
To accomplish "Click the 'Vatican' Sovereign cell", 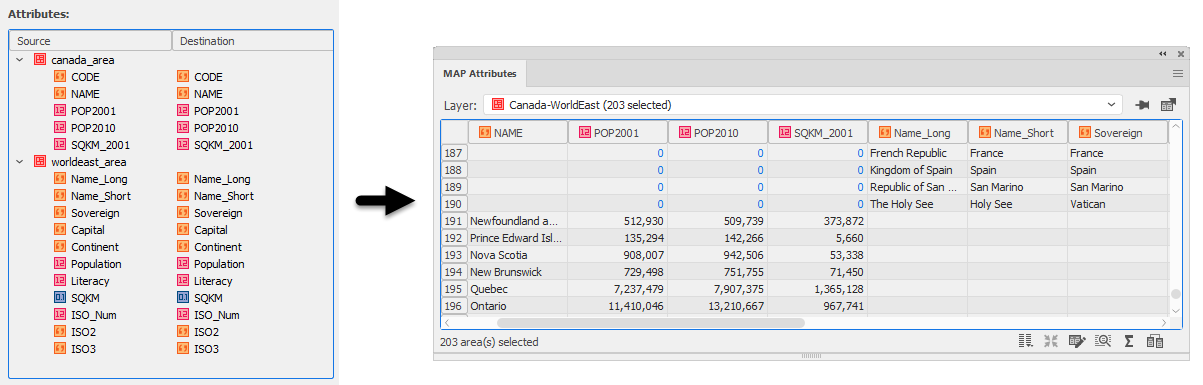I will coord(1118,204).
